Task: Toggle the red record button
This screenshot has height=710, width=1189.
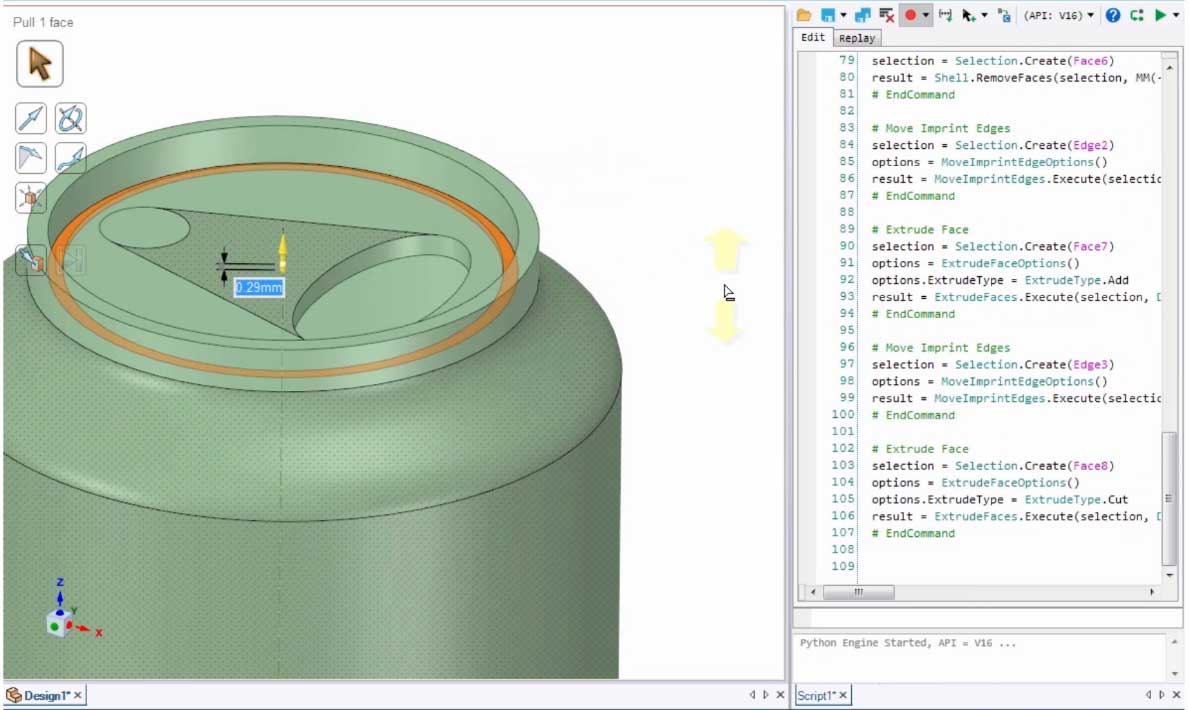Action: [x=910, y=15]
